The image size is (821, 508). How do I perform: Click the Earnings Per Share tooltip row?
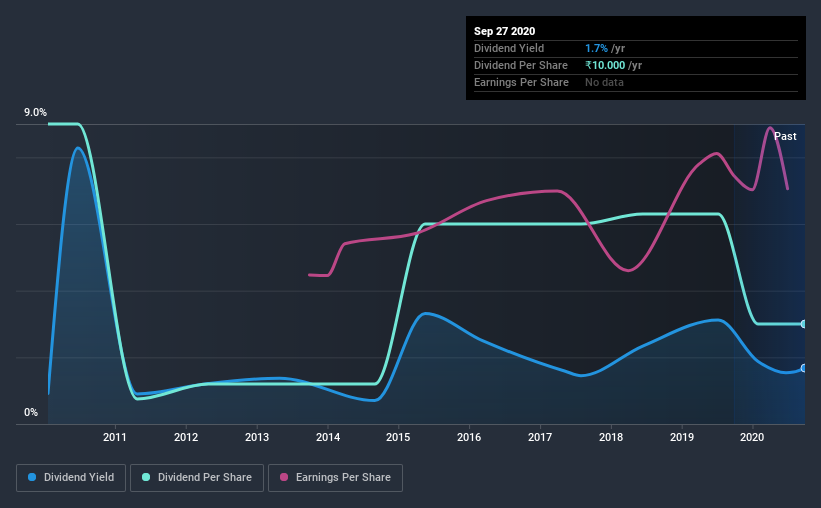(636, 82)
